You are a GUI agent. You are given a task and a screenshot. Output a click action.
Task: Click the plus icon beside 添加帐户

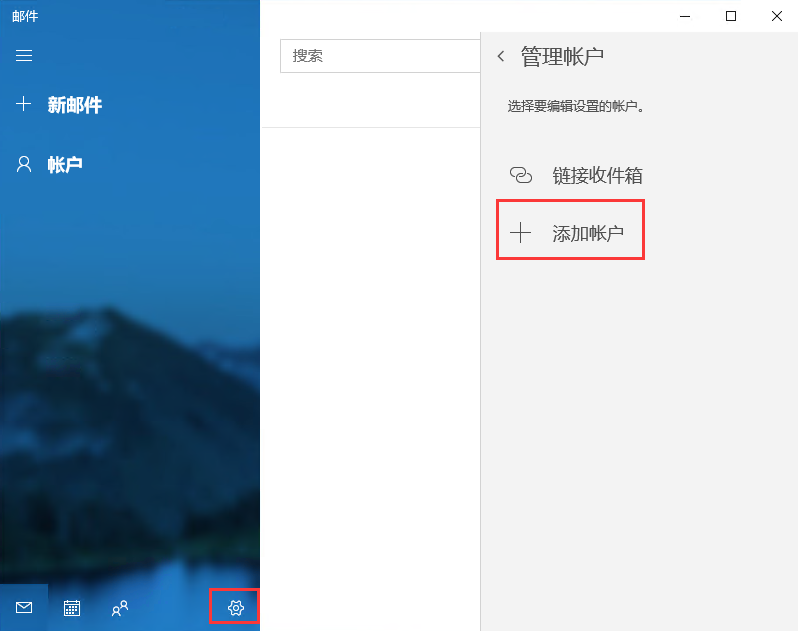coord(520,233)
